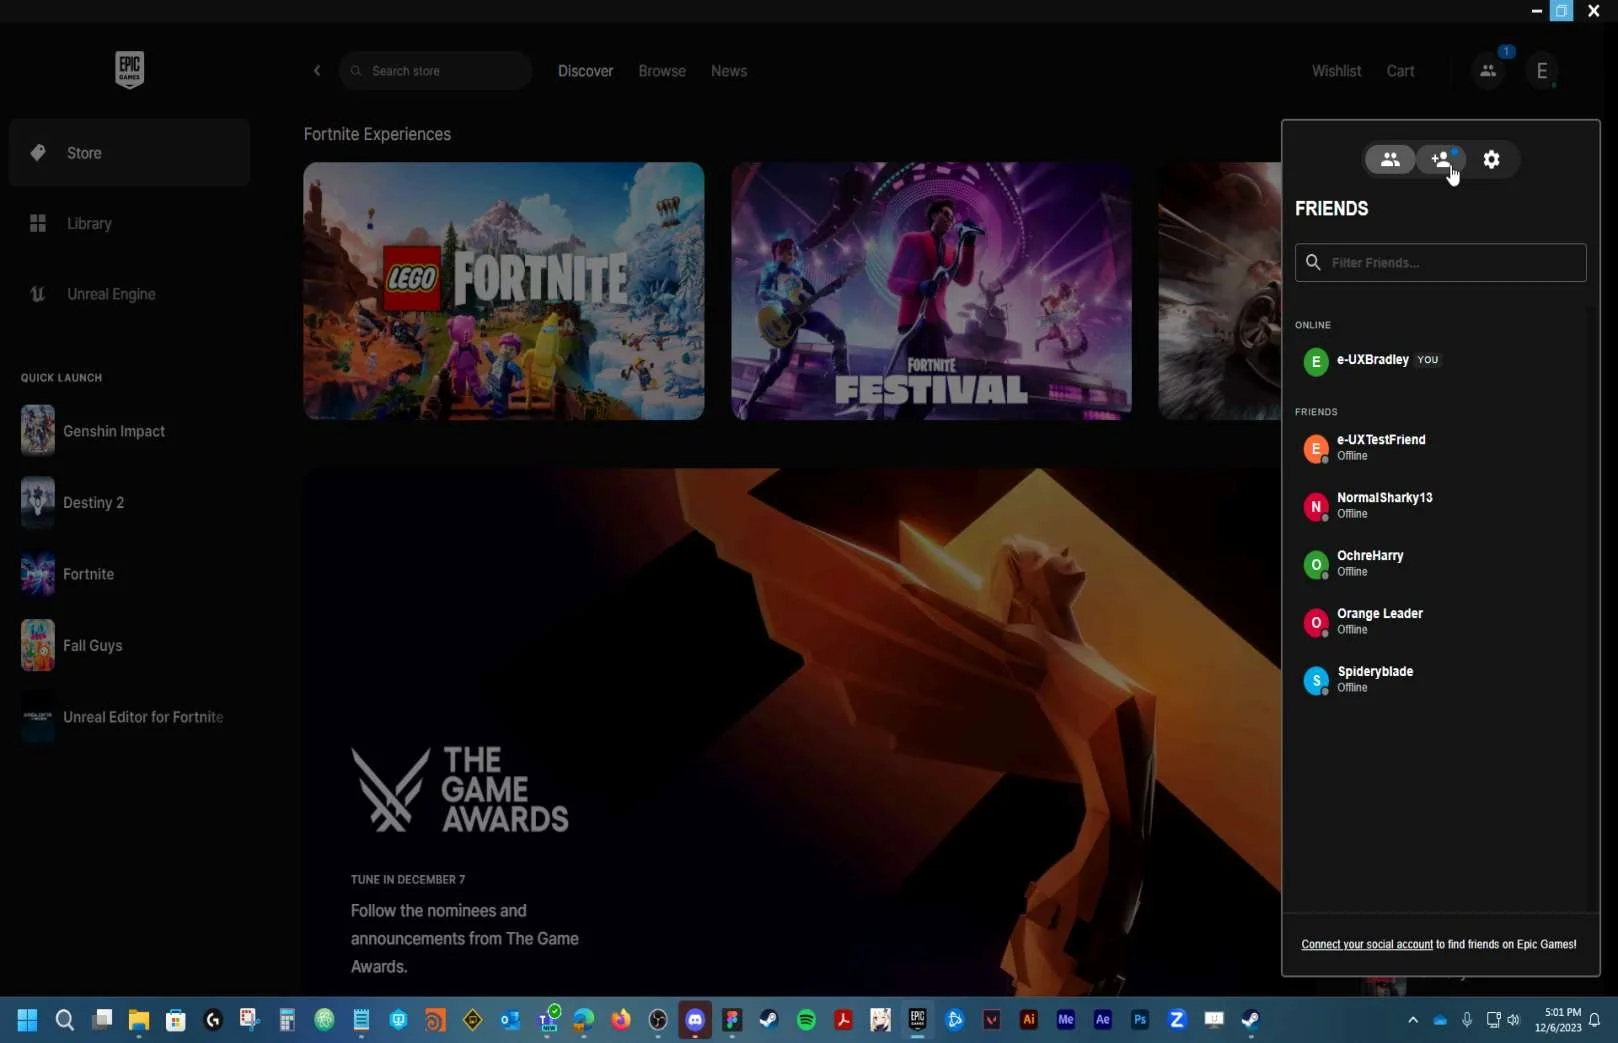Open OBS Studio from the taskbar

[x=658, y=1020]
